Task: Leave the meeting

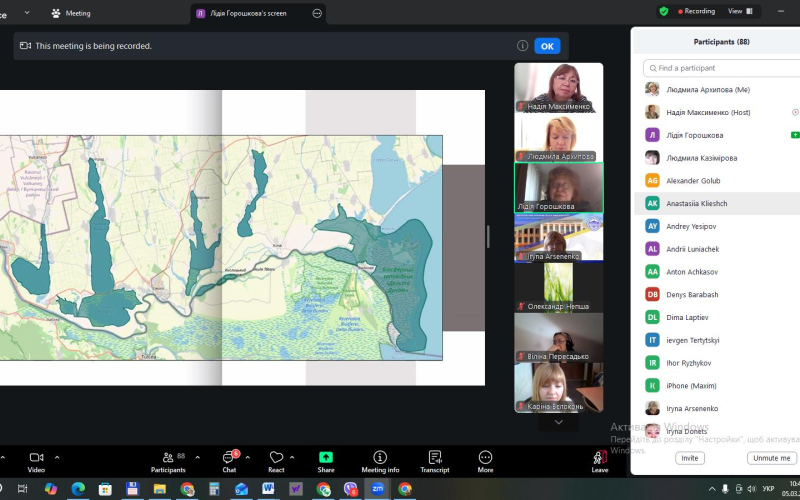Action: 599,459
